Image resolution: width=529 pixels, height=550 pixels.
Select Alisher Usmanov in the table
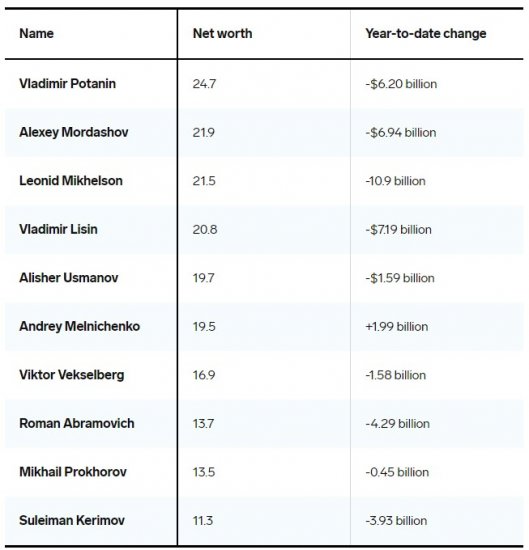pyautogui.click(x=69, y=278)
